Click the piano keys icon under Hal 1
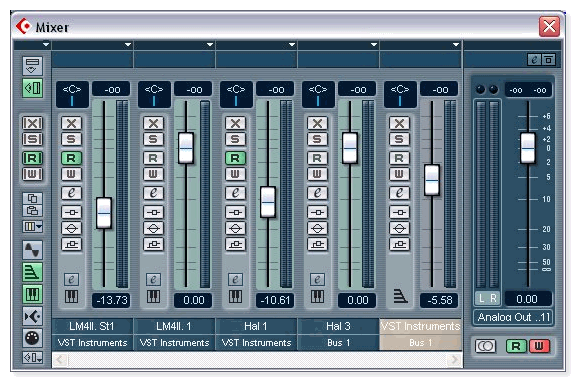Screen dimensions: 576x382 [x=235, y=296]
